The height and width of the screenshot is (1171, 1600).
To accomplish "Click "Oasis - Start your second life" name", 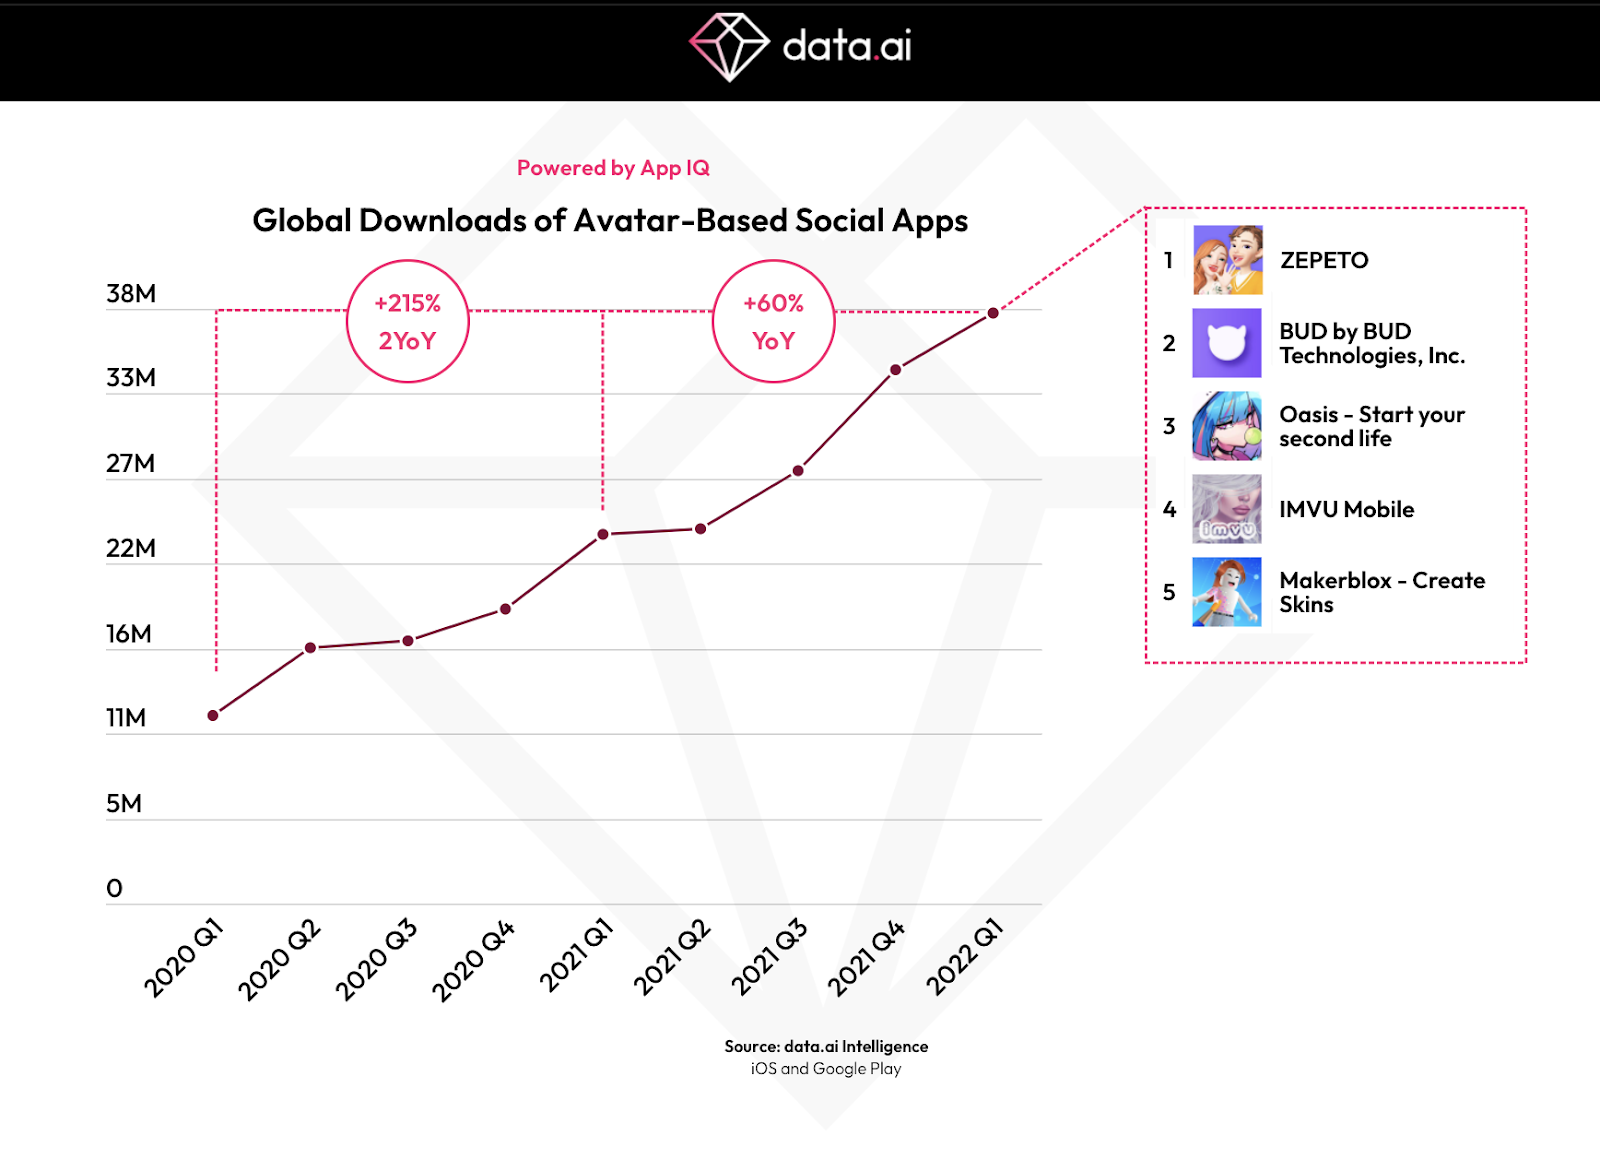I will tap(1372, 426).
